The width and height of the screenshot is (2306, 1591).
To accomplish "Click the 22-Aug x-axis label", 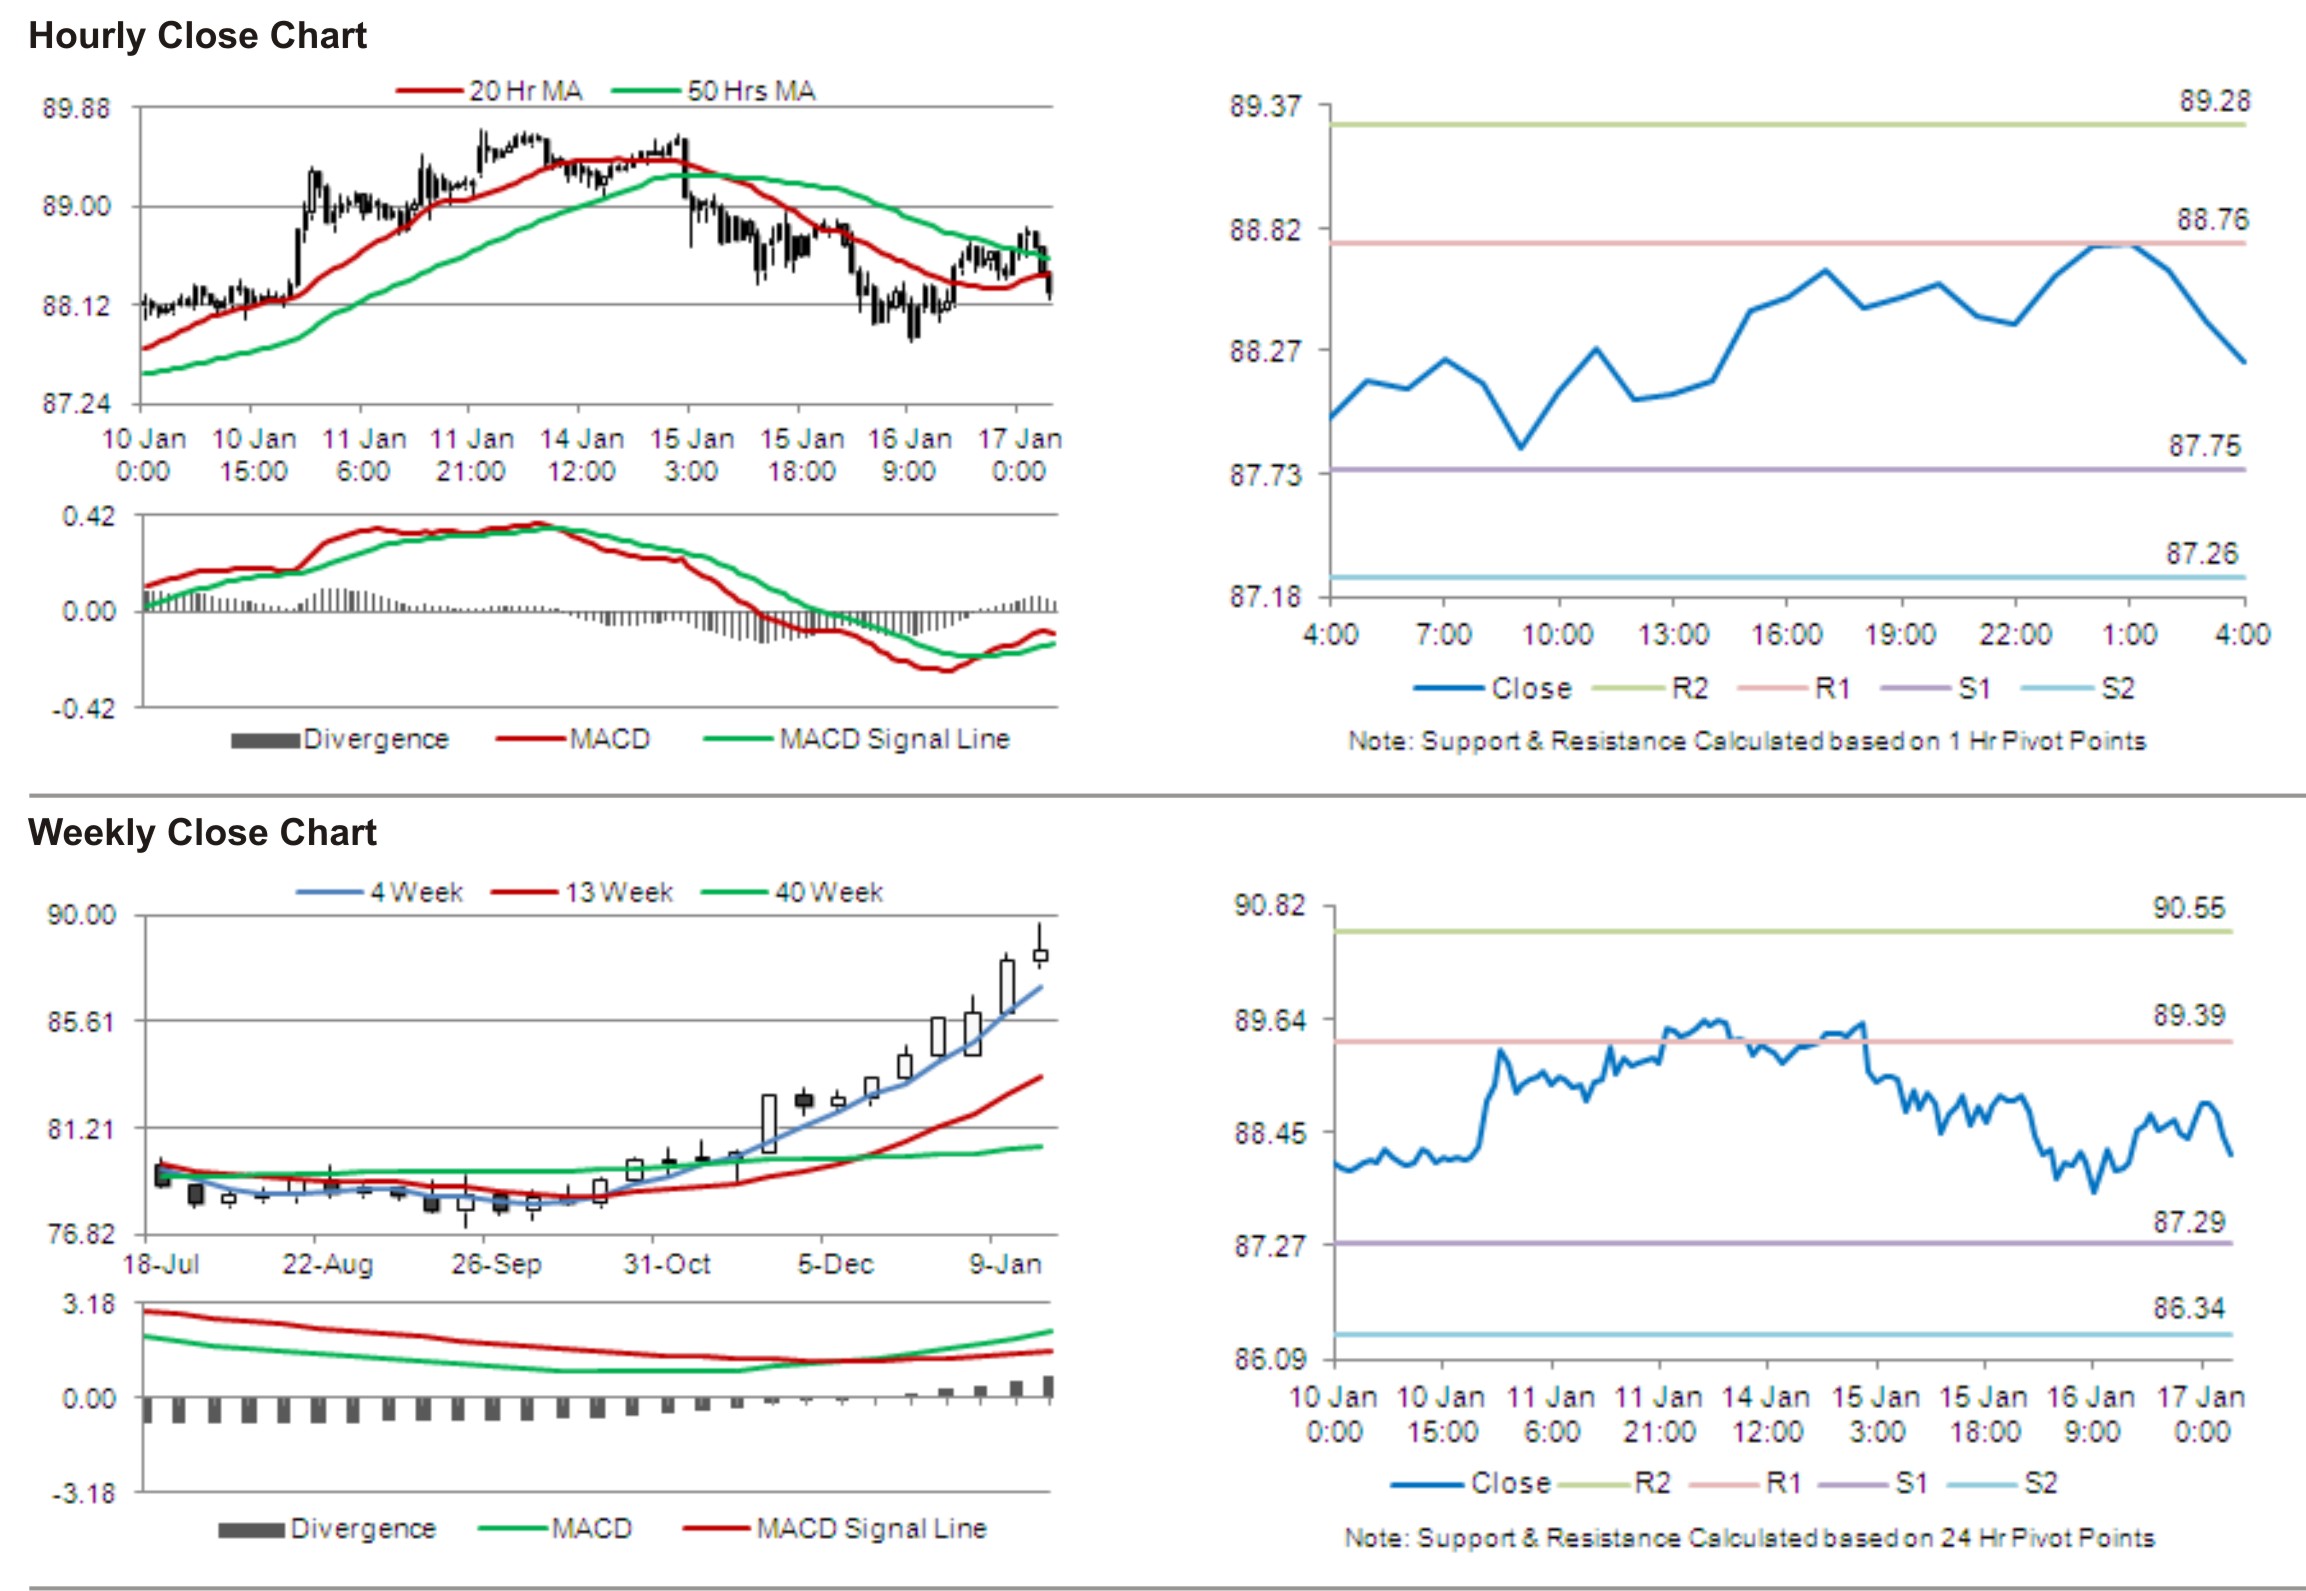I will [328, 1264].
